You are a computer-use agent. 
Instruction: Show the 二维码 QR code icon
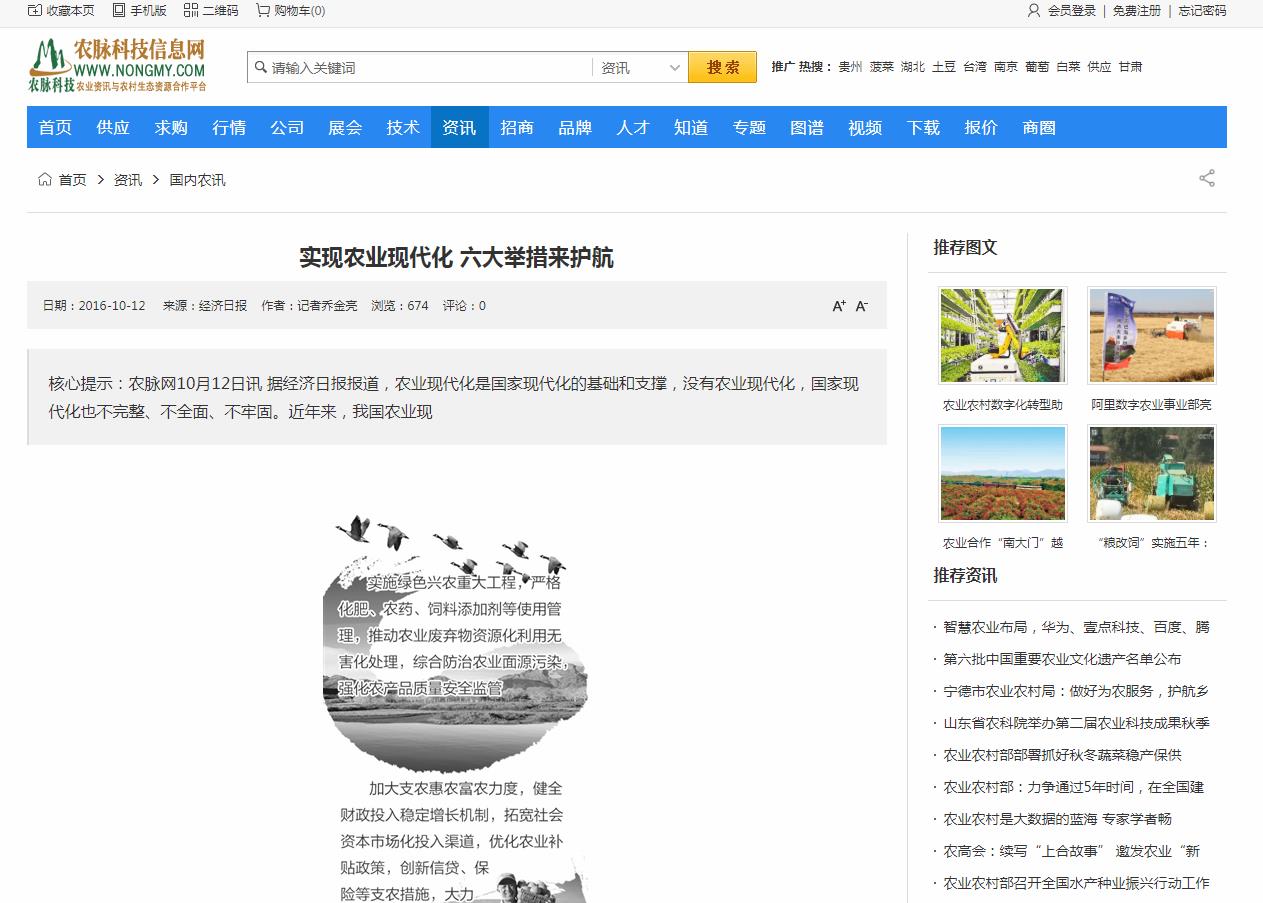tap(191, 10)
